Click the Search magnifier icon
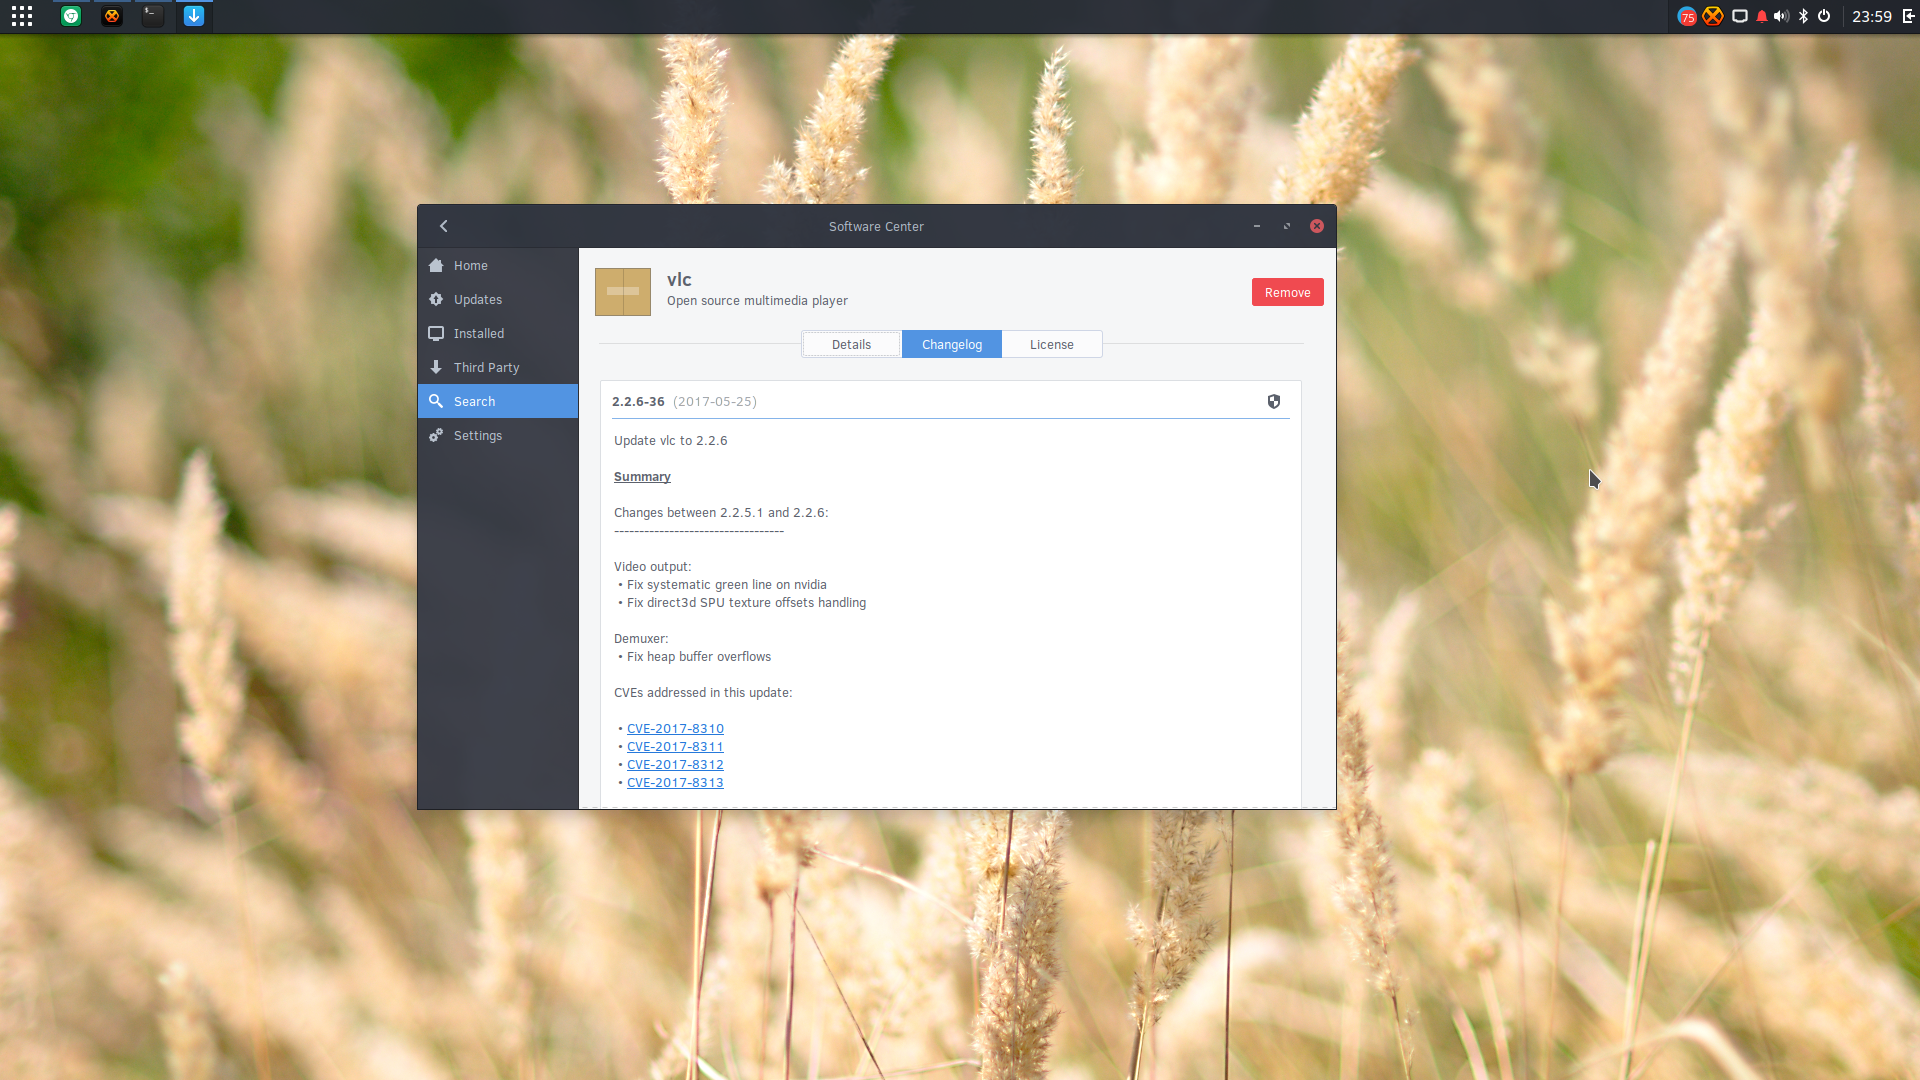Viewport: 1920px width, 1080px height. tap(436, 402)
